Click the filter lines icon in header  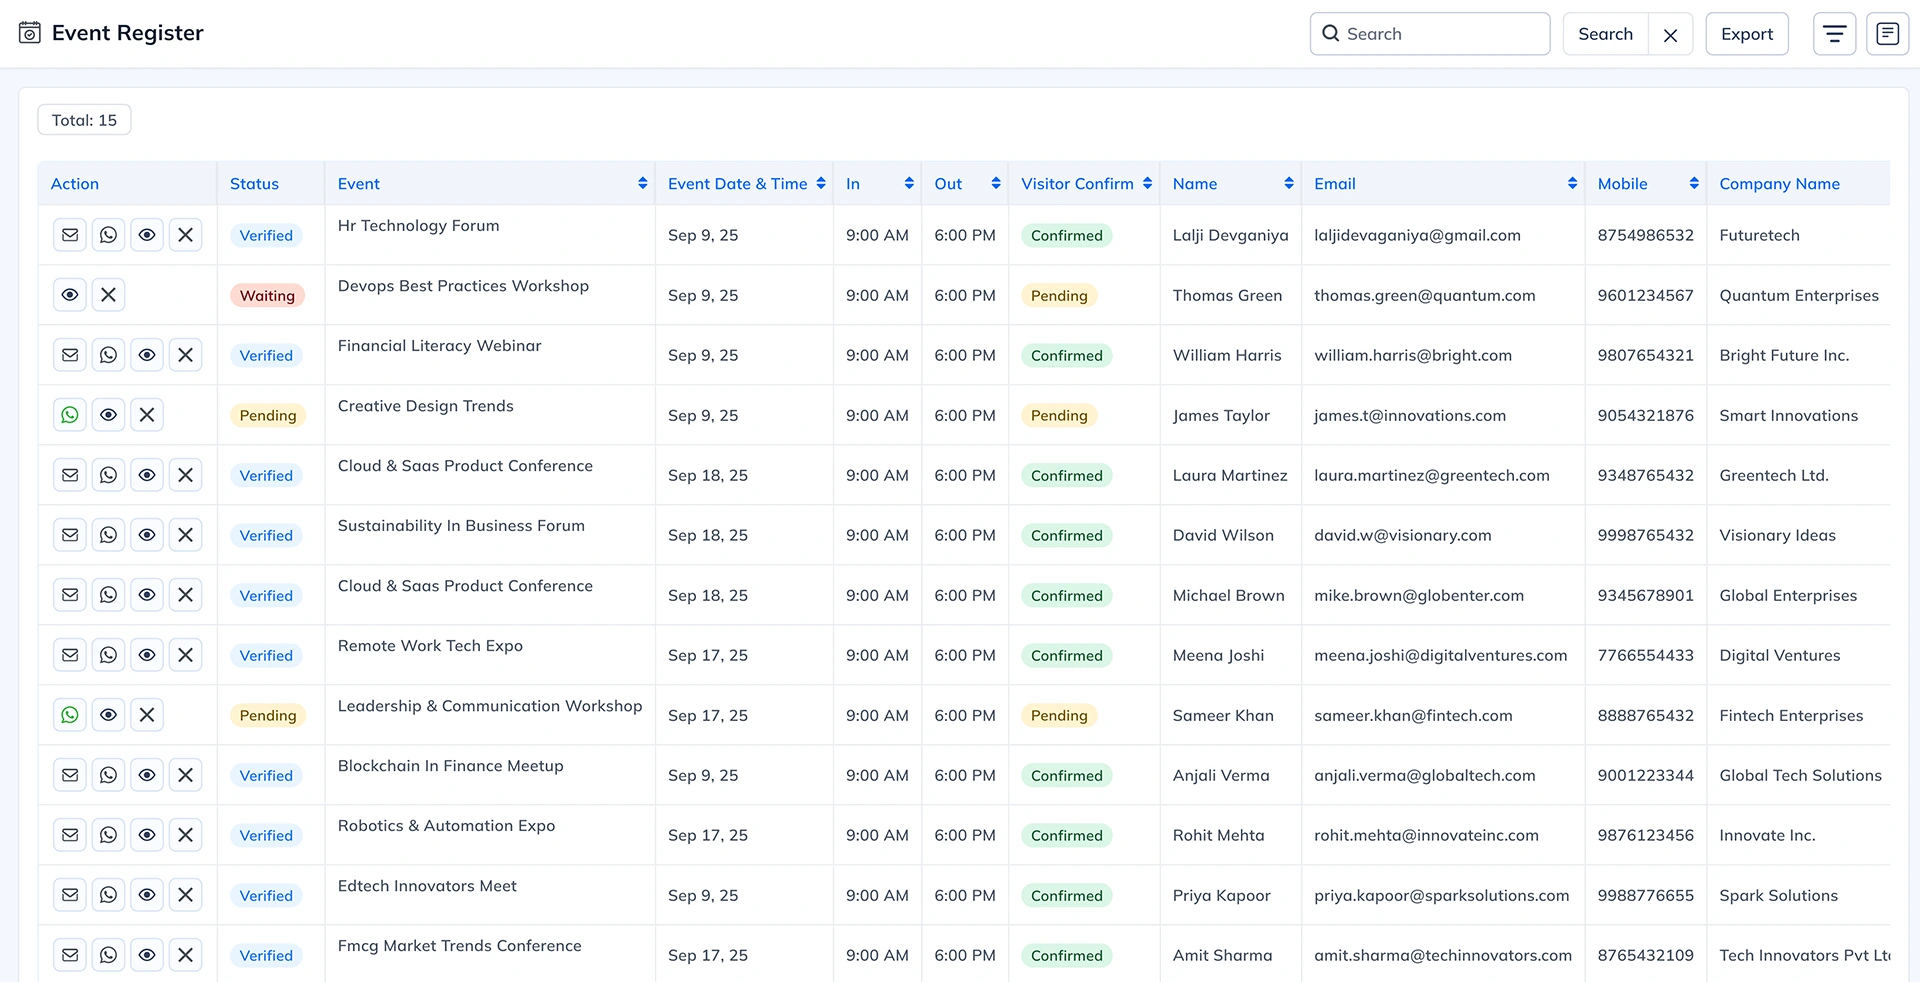tap(1834, 34)
